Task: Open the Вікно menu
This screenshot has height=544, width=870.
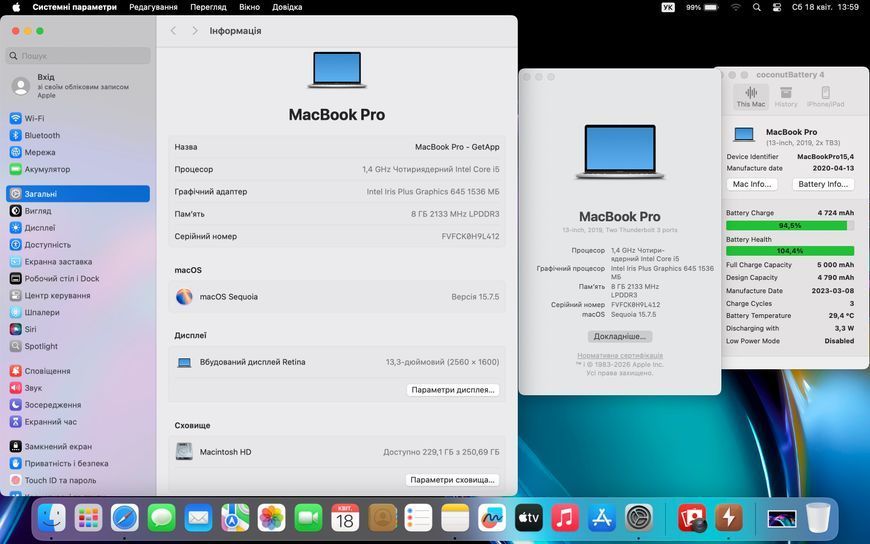Action: click(x=249, y=7)
